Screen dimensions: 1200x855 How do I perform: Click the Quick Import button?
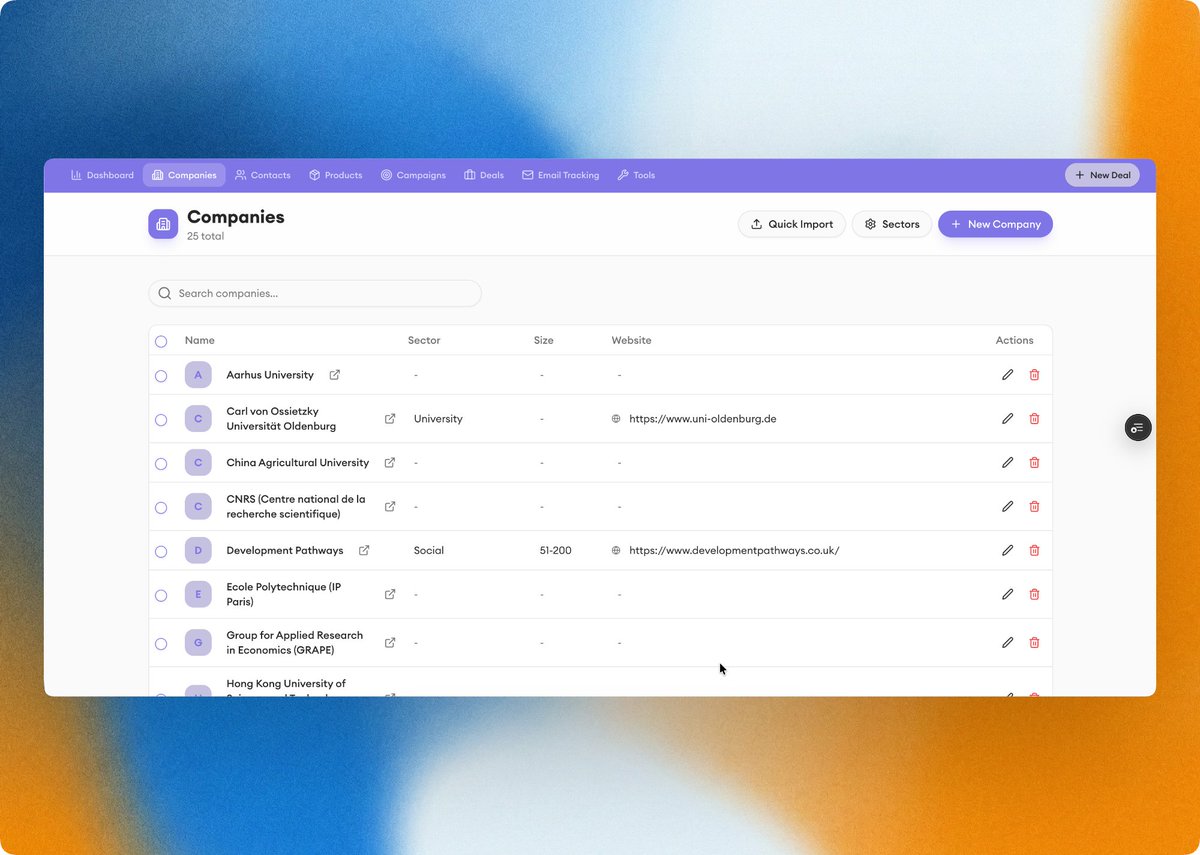click(792, 224)
